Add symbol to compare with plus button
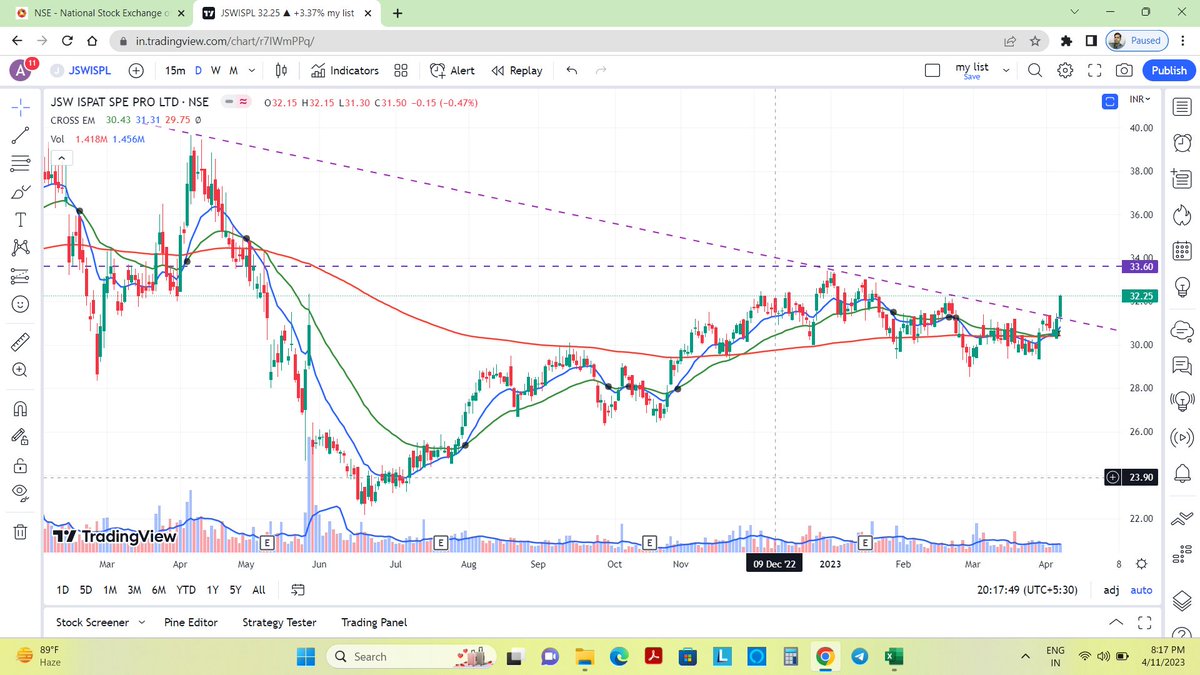Screen dimensions: 1200x675 tap(135, 71)
